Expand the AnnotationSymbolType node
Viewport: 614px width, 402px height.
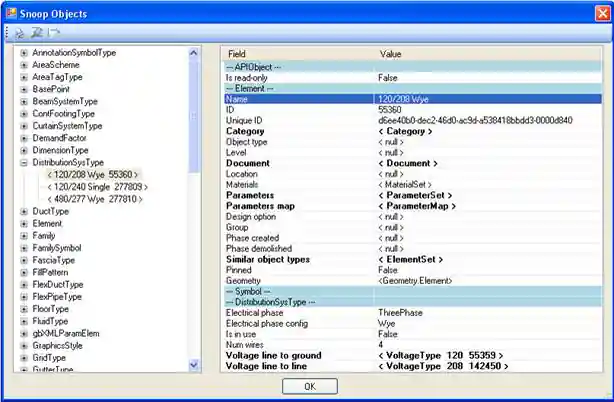pos(23,51)
